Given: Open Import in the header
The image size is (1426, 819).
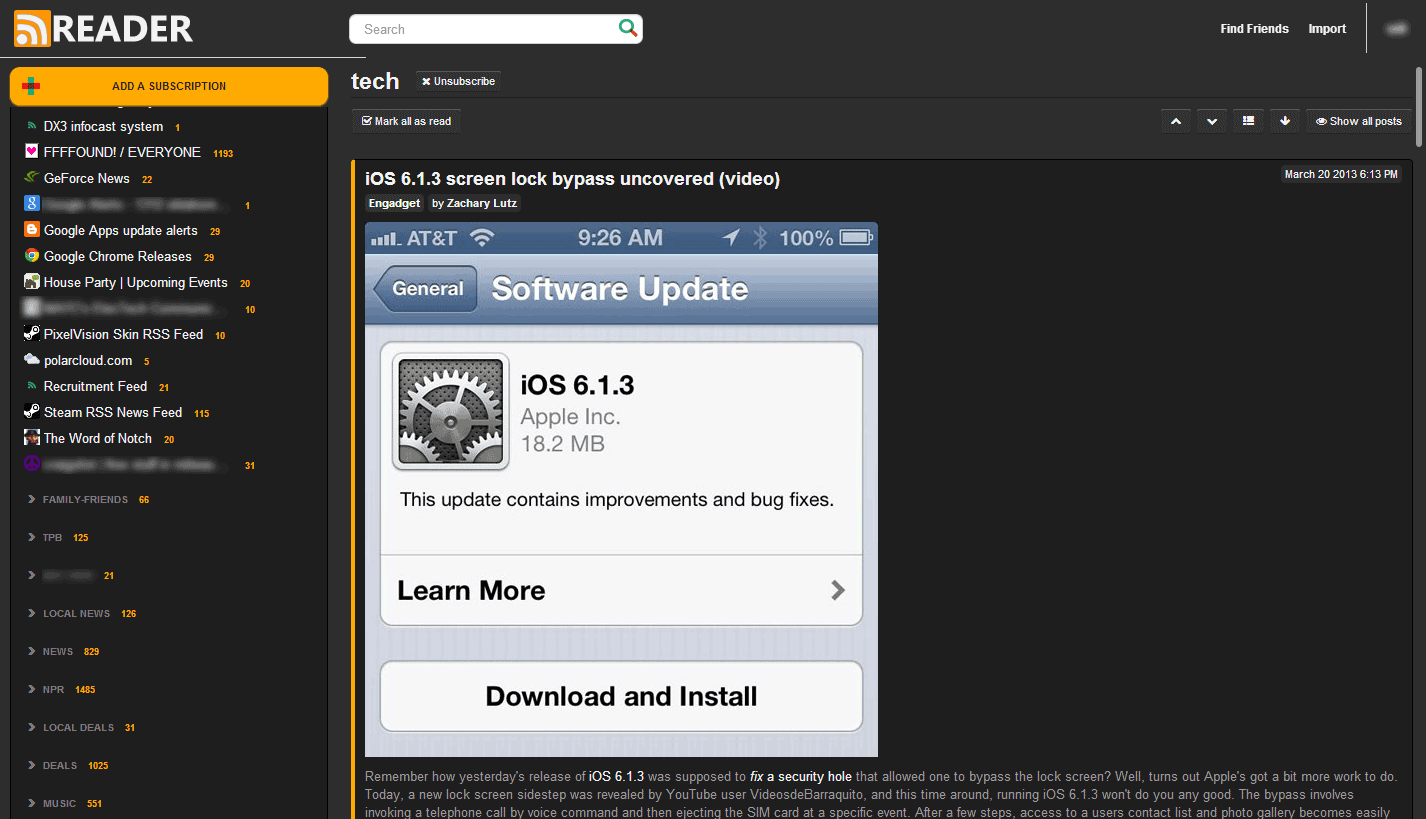Looking at the screenshot, I should [1327, 29].
